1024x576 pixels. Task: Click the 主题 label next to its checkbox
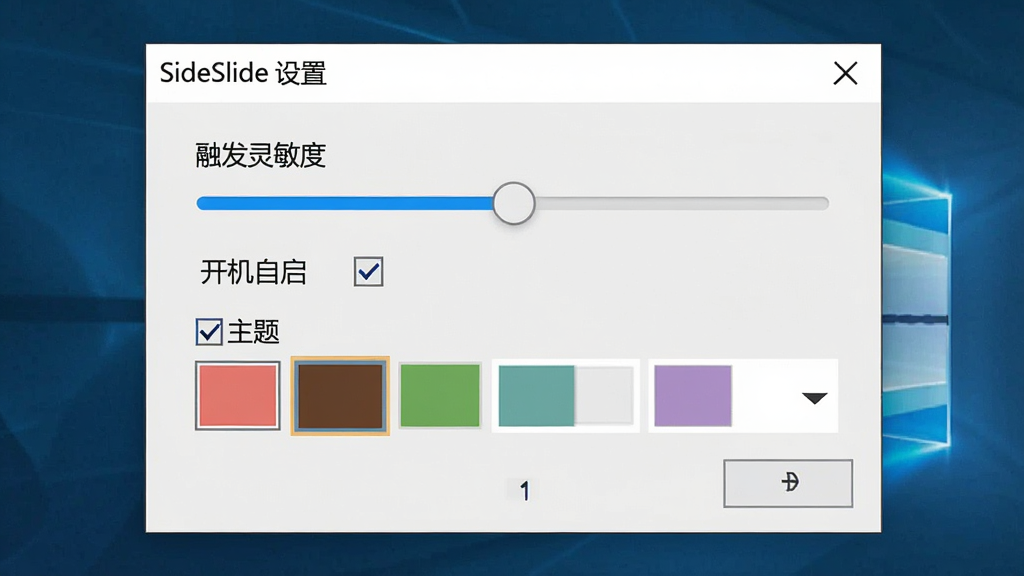point(253,332)
